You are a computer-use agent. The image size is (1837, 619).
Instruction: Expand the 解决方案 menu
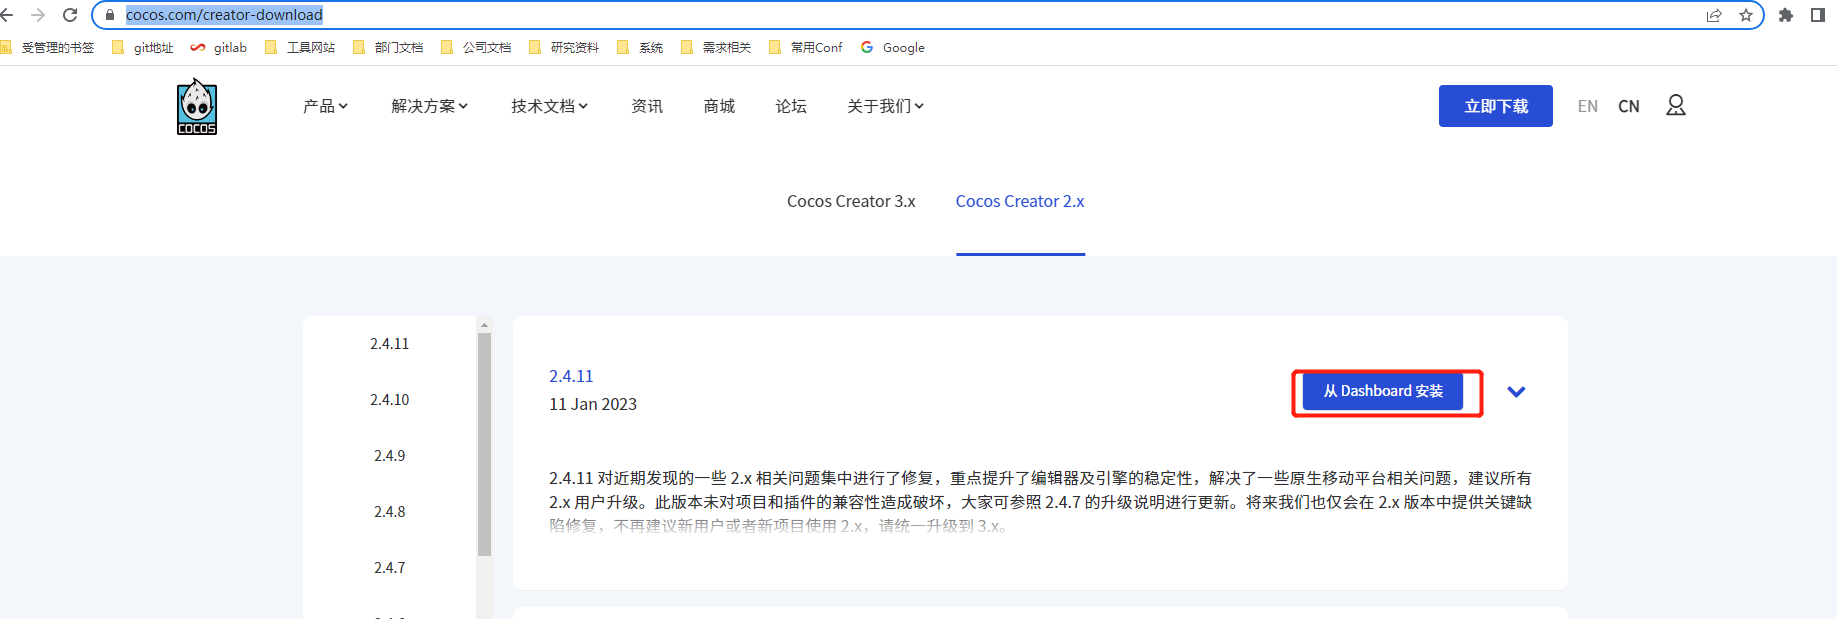(429, 106)
